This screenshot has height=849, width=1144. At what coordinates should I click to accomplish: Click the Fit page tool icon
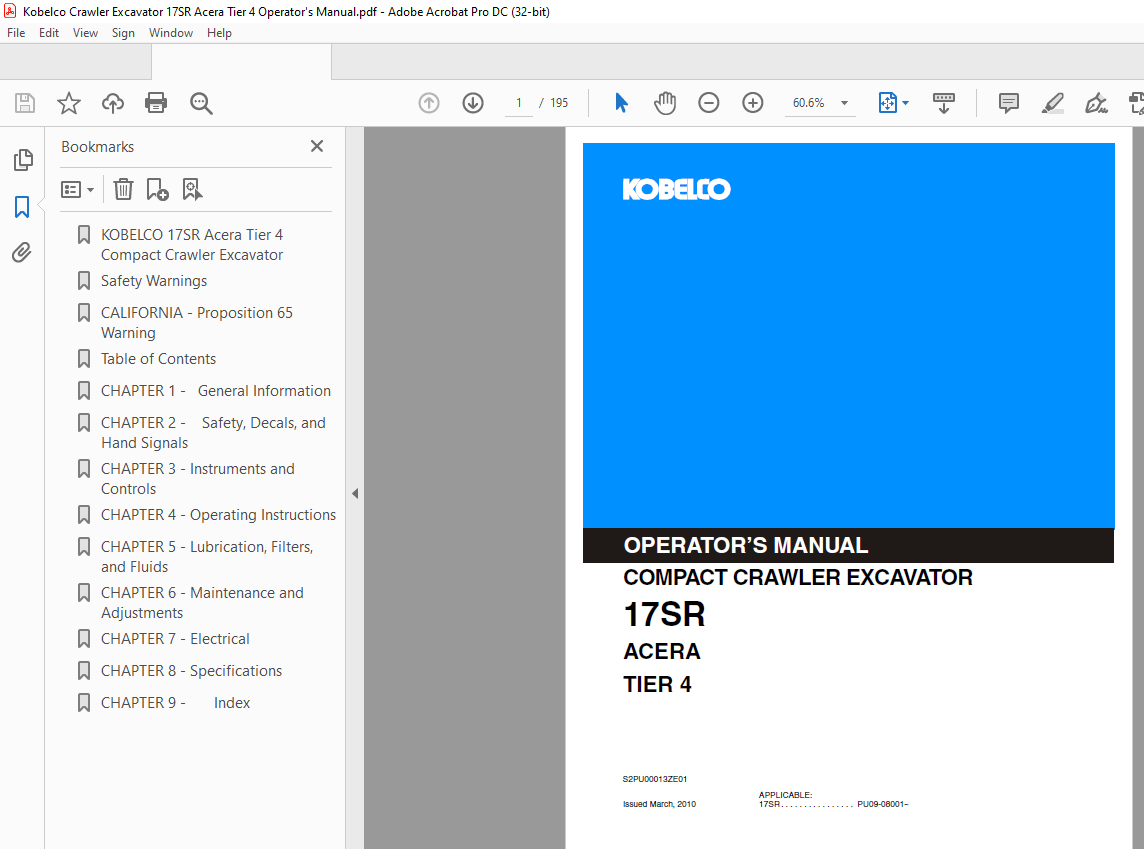coord(888,103)
